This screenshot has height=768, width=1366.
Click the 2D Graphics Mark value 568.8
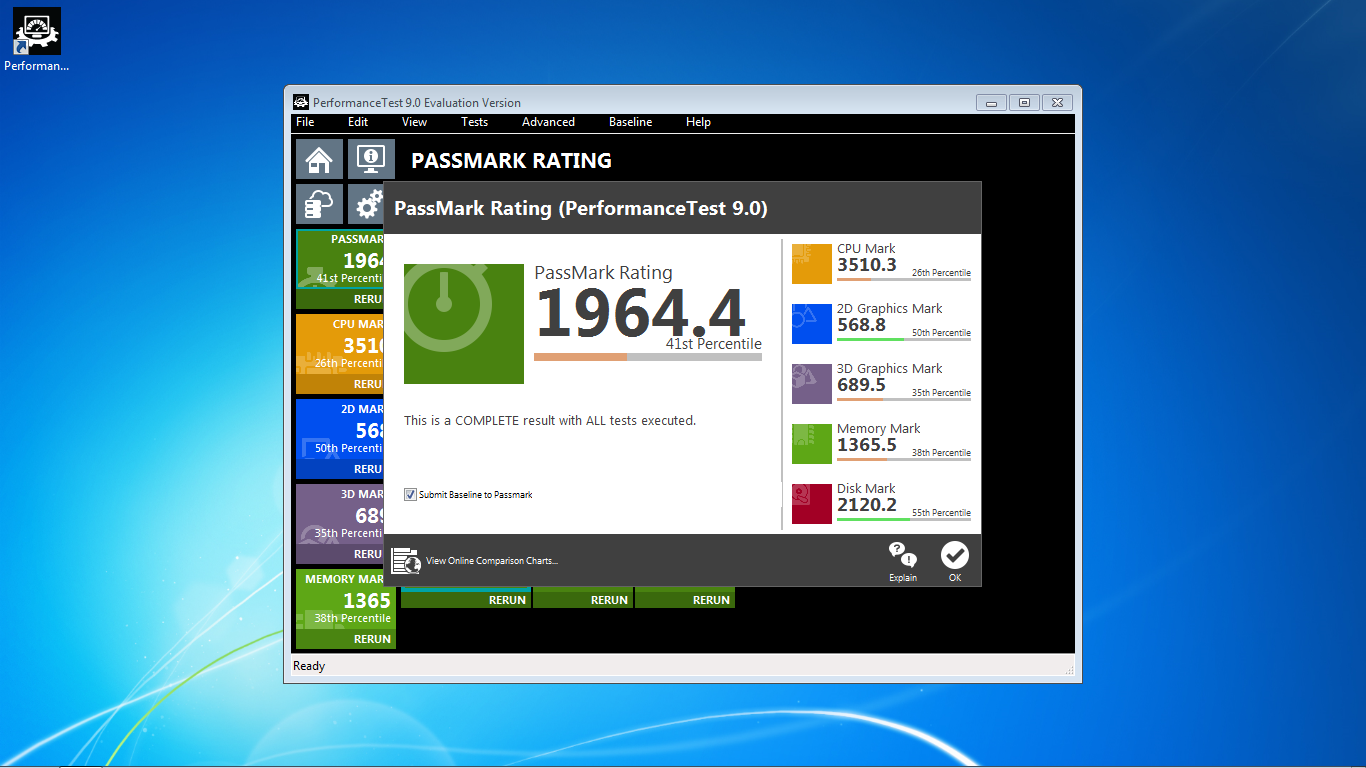coord(862,325)
